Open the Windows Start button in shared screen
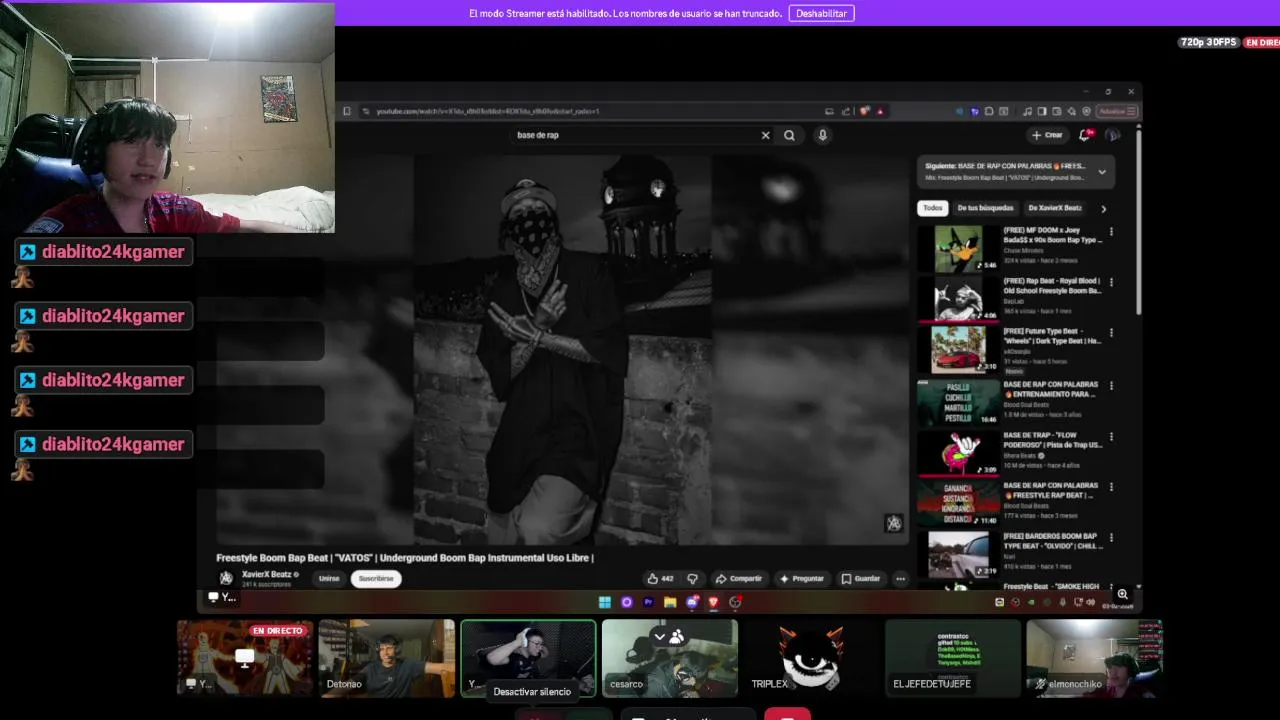 tap(605, 602)
